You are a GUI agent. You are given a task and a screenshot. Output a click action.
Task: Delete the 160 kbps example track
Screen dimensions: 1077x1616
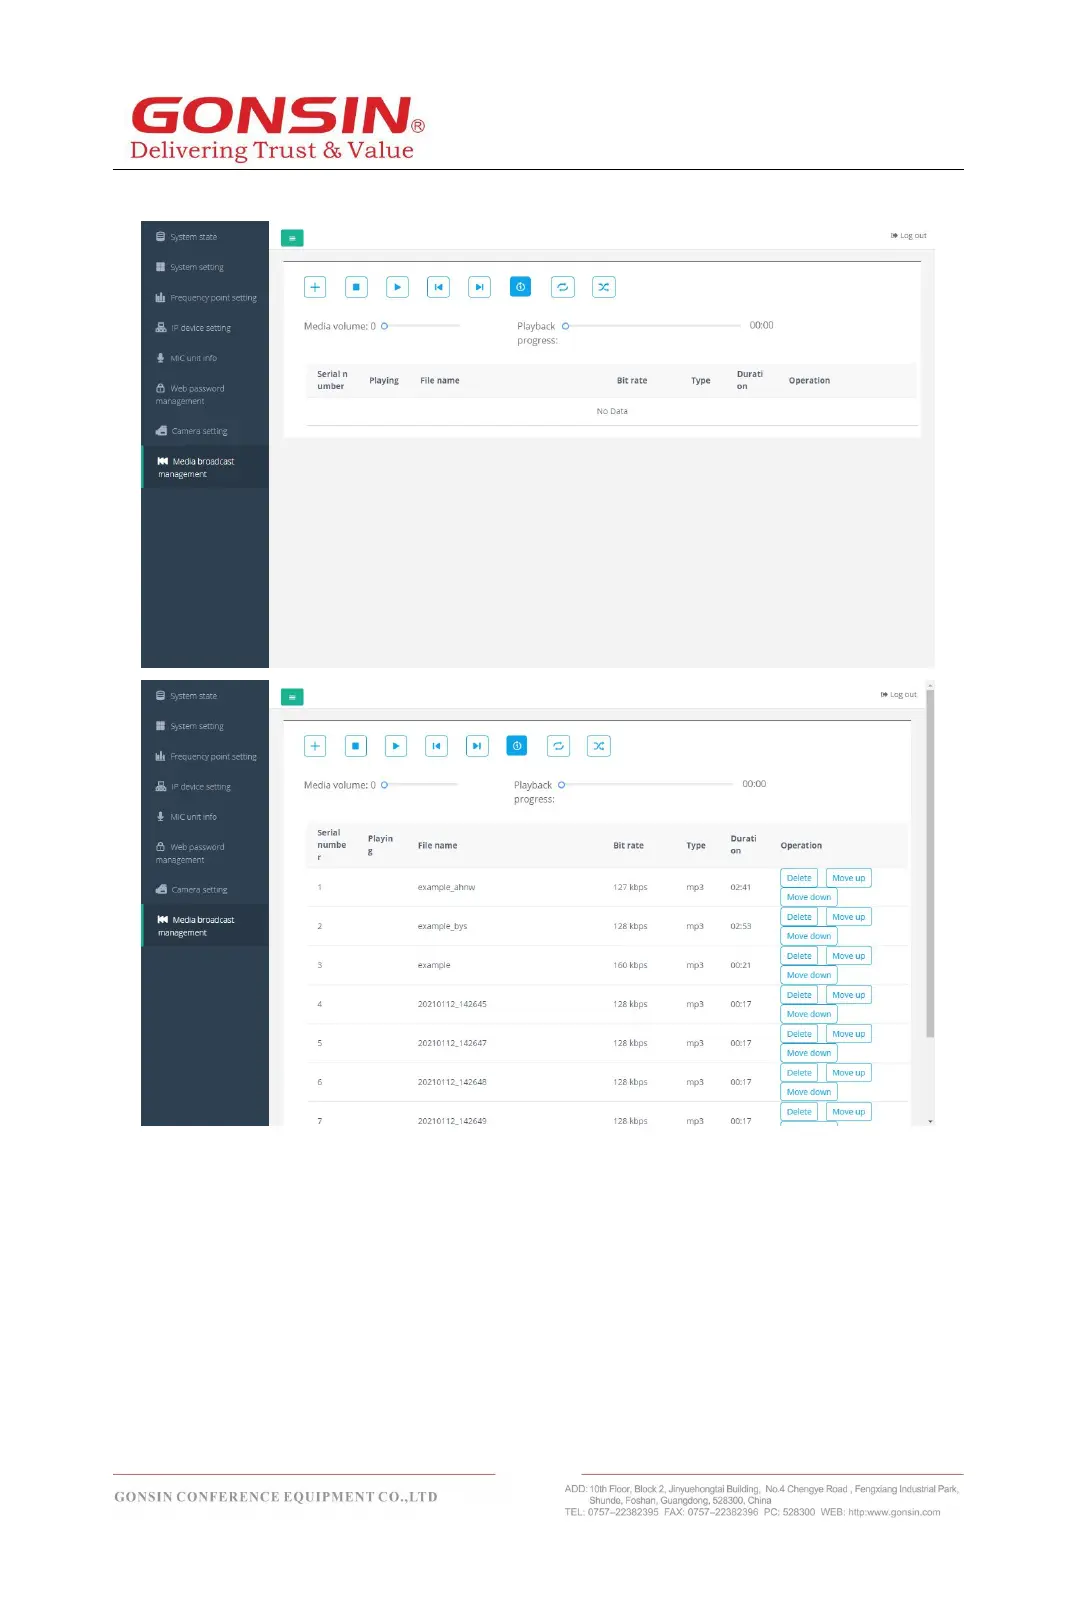799,956
